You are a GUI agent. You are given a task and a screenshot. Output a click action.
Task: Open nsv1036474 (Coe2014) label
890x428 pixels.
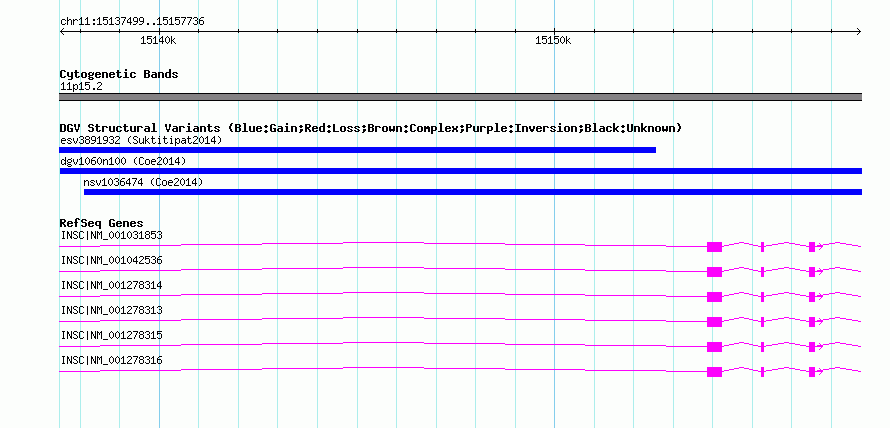143,182
